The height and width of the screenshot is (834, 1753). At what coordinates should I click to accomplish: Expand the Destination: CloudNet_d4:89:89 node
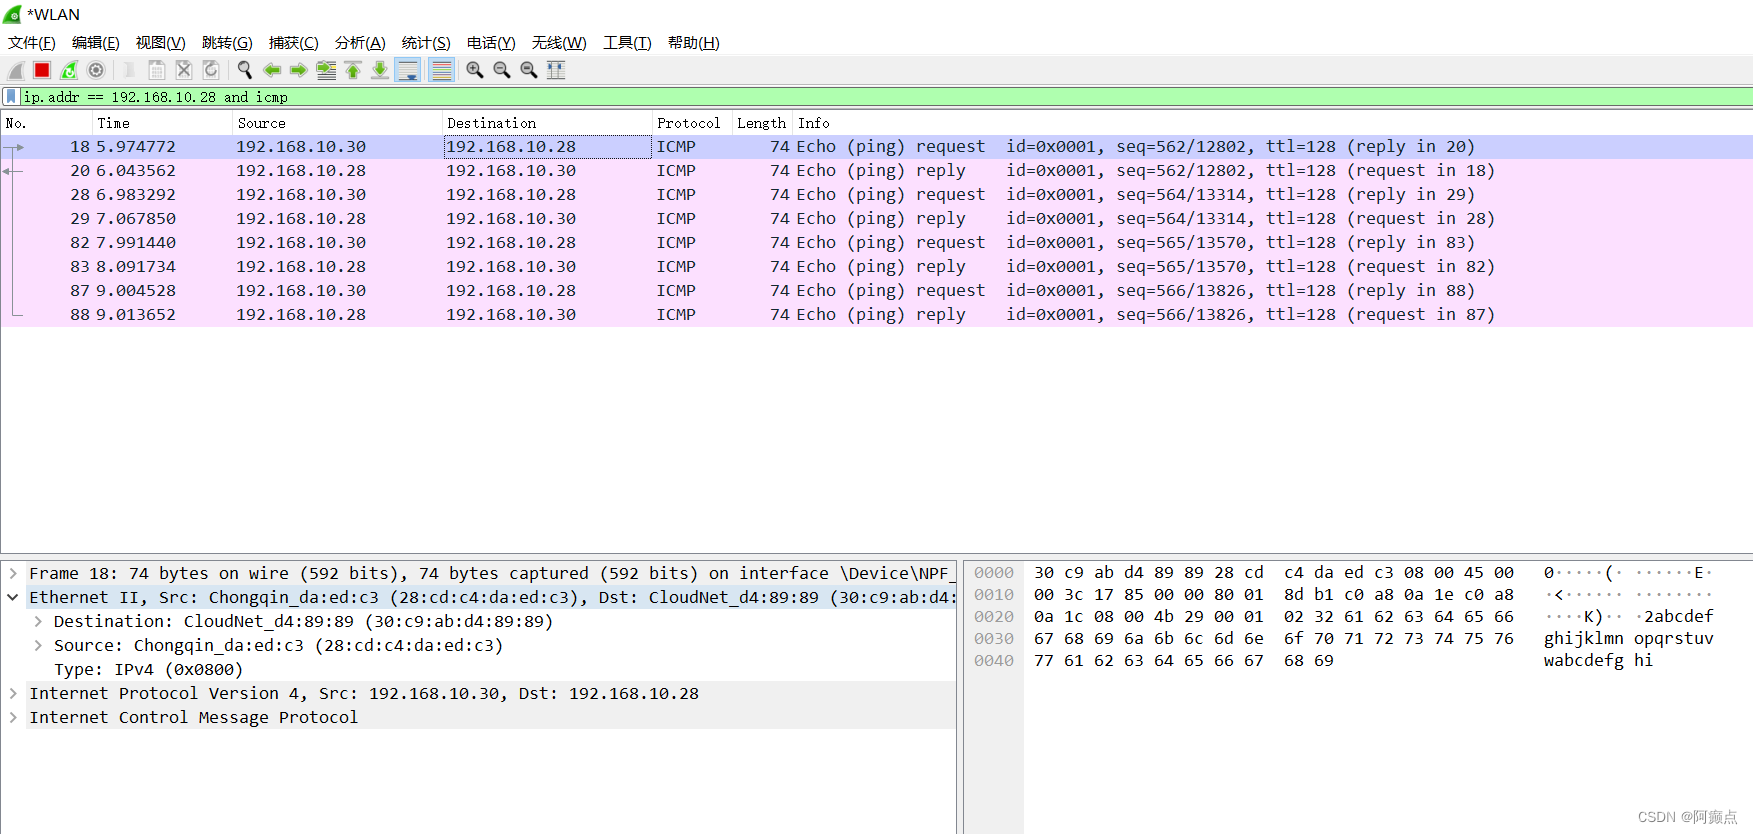(x=38, y=621)
